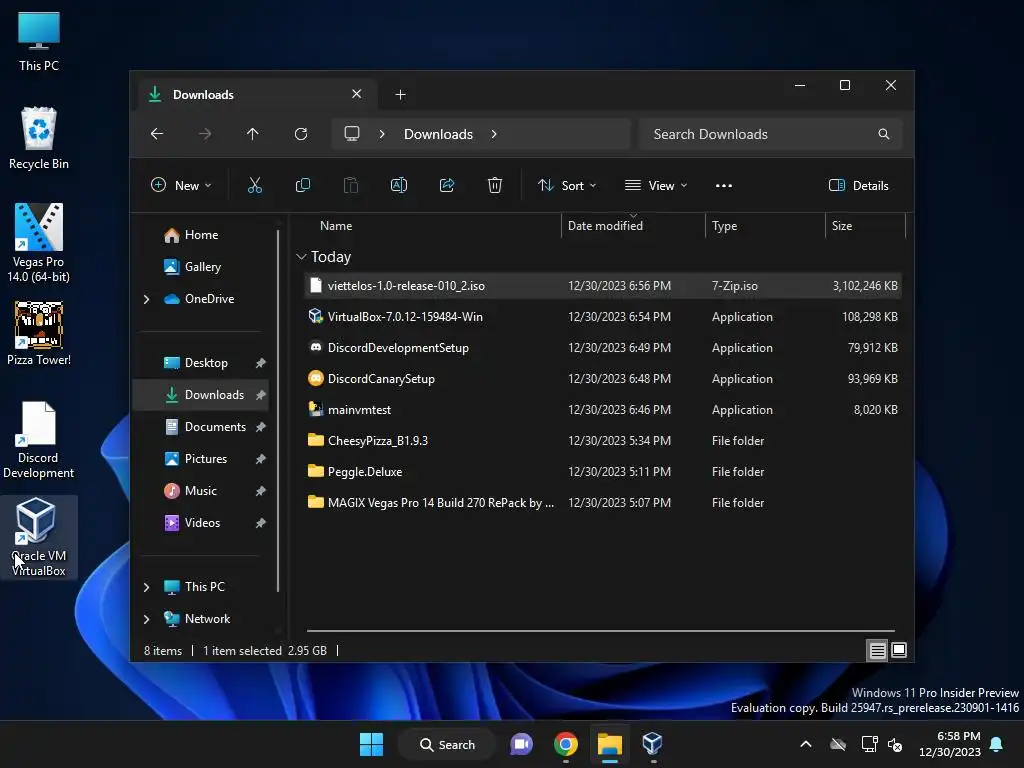This screenshot has width=1024, height=768.
Task: Open the See more three-dots menu
Action: pos(724,185)
